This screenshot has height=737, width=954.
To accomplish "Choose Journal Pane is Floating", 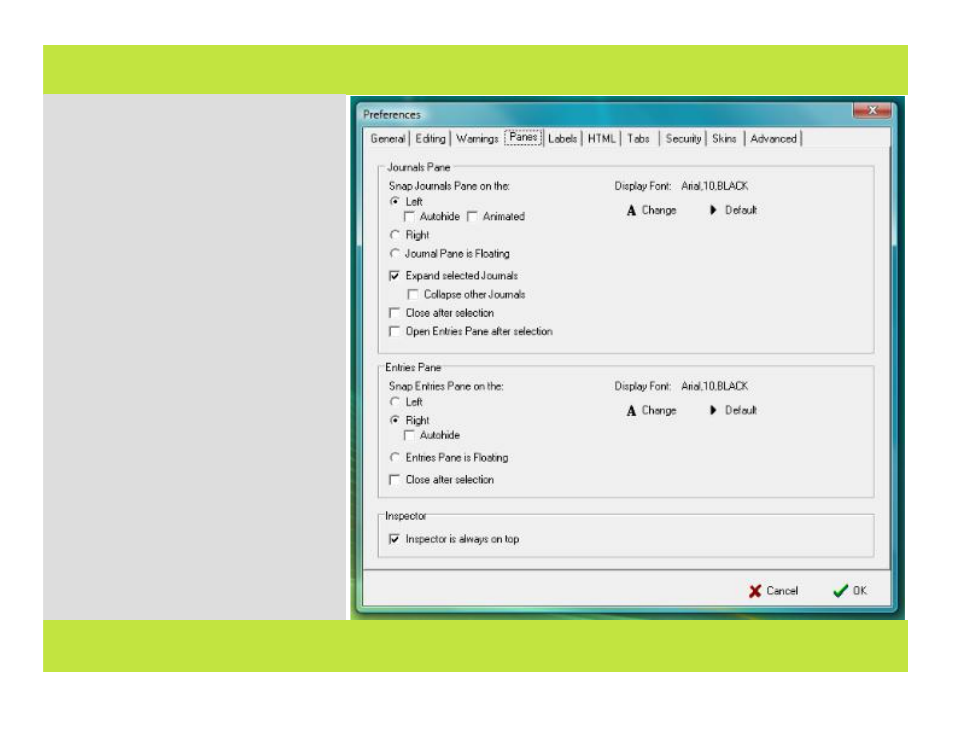I will 395,253.
